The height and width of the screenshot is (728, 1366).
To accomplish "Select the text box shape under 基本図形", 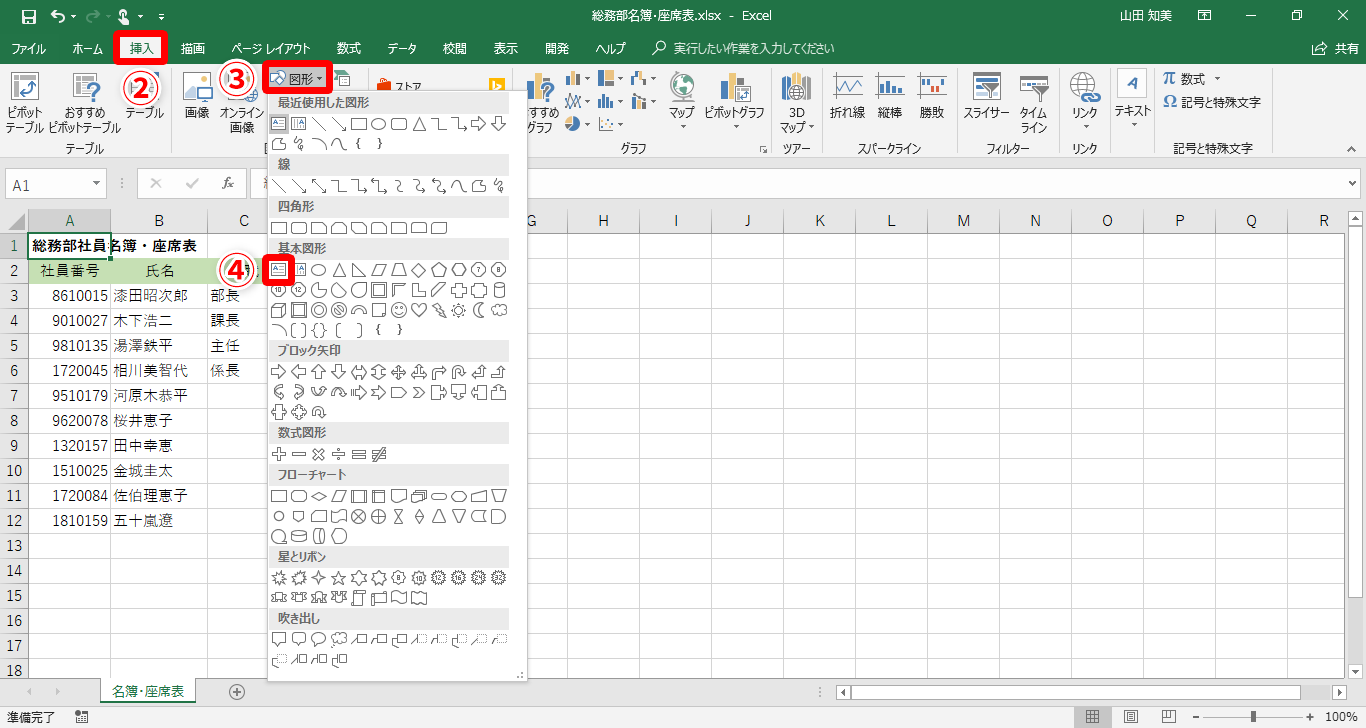I will coord(279,270).
